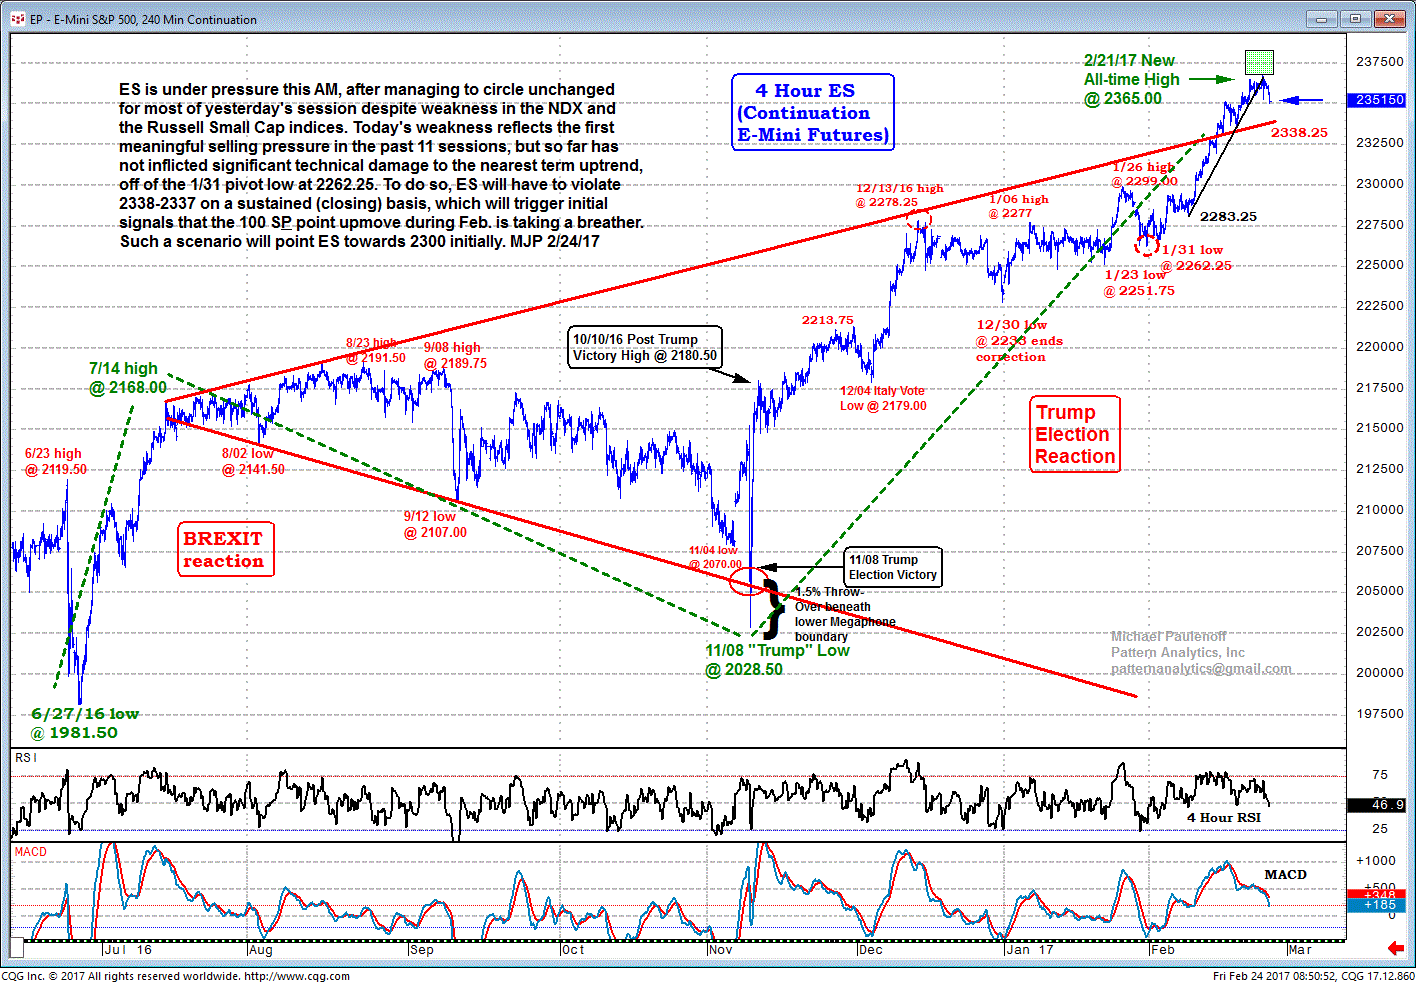Click the '7/14 high @ 2168.00' annotation
This screenshot has height=984, width=1416.
[x=127, y=378]
